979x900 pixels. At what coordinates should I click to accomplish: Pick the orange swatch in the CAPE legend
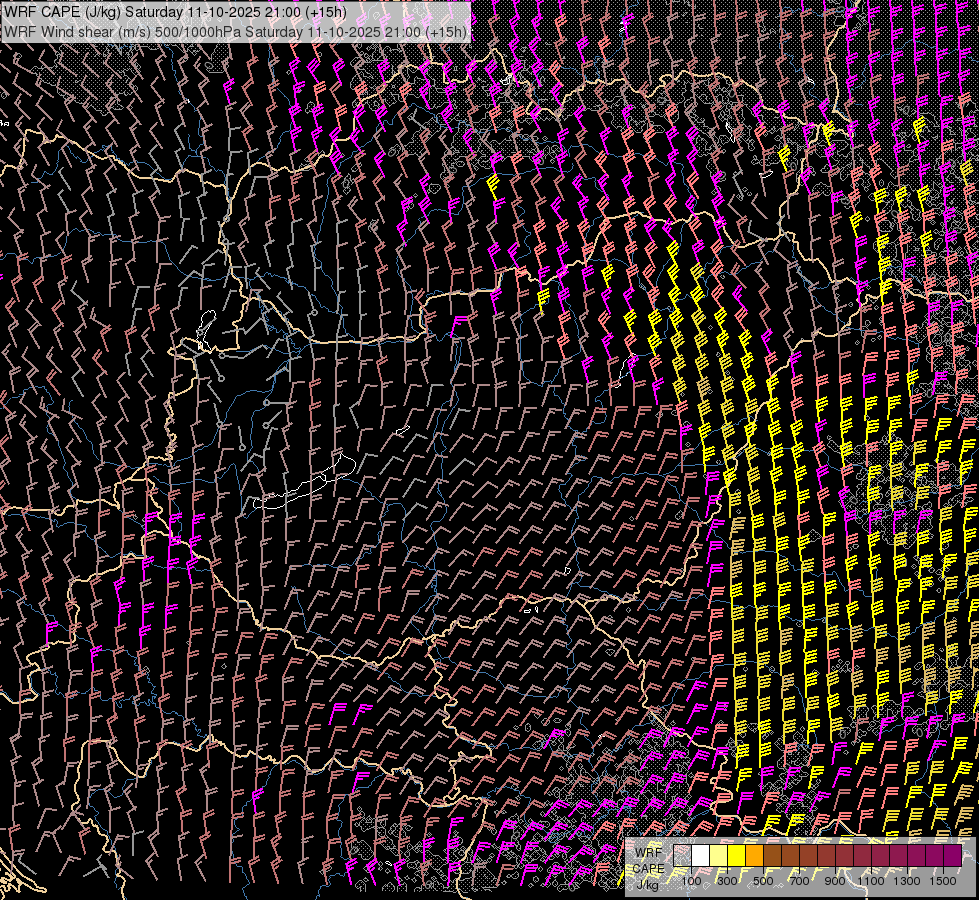[754, 856]
